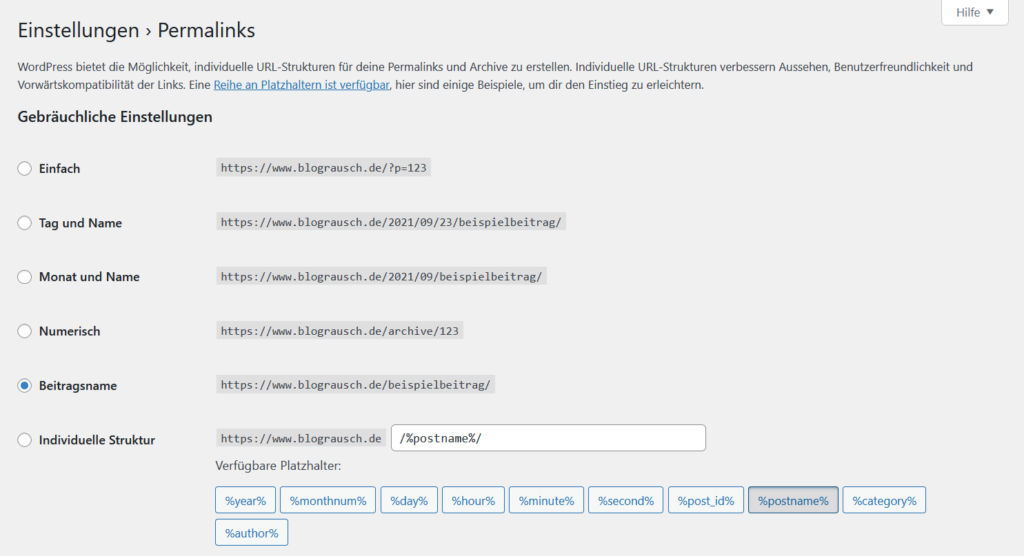Insert the %second% placeholder

tap(626, 500)
